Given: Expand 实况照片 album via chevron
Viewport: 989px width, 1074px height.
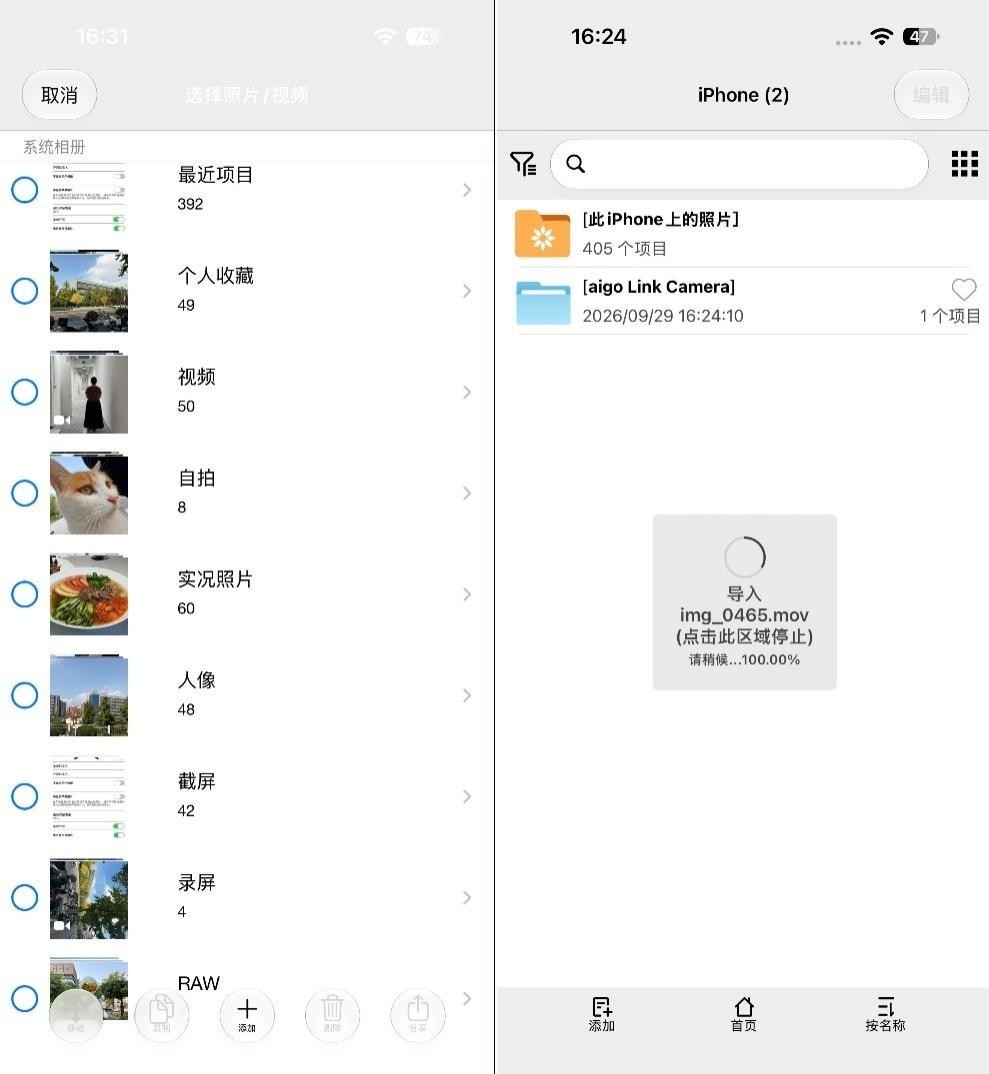Looking at the screenshot, I should coord(467,594).
